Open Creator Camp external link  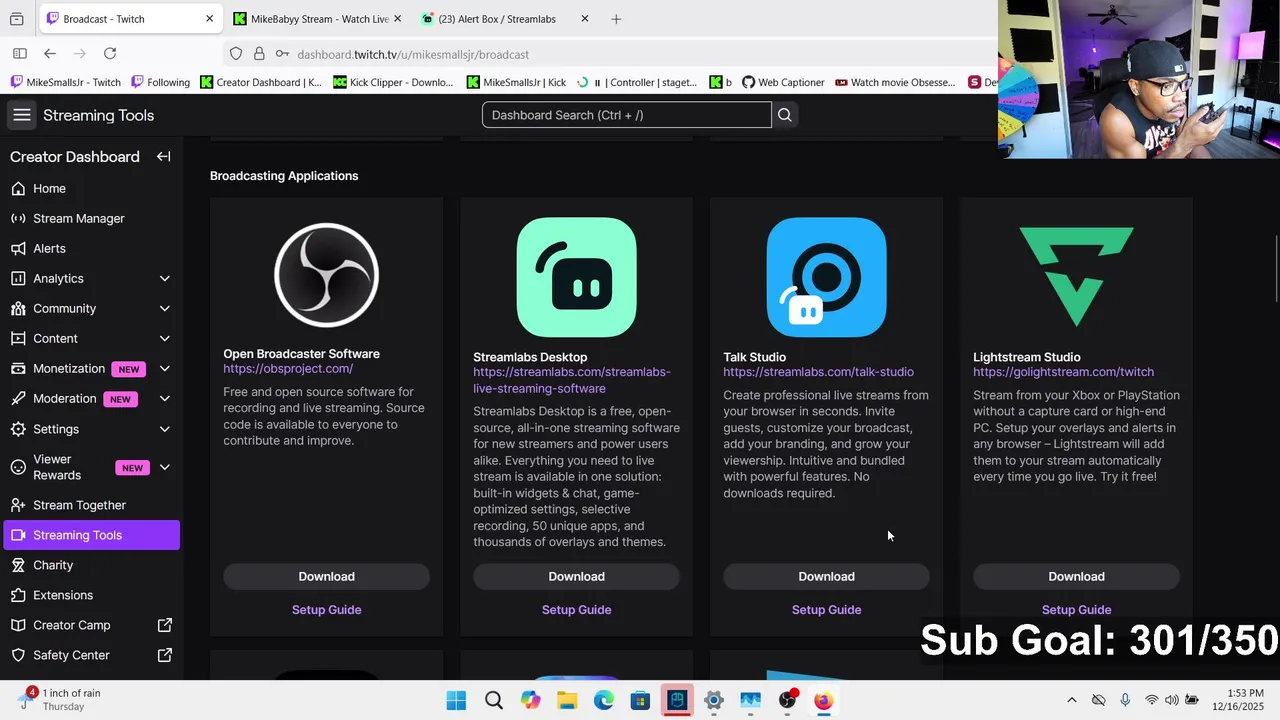[x=91, y=625]
